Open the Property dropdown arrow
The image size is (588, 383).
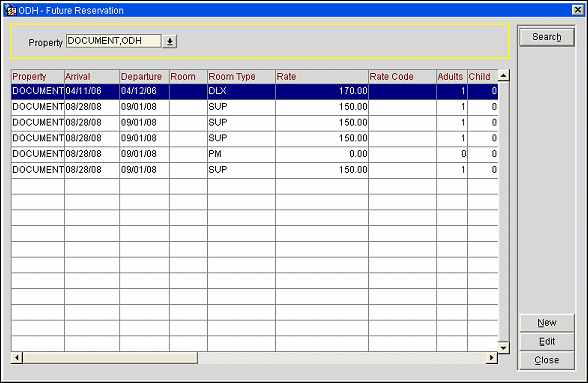tap(170, 41)
